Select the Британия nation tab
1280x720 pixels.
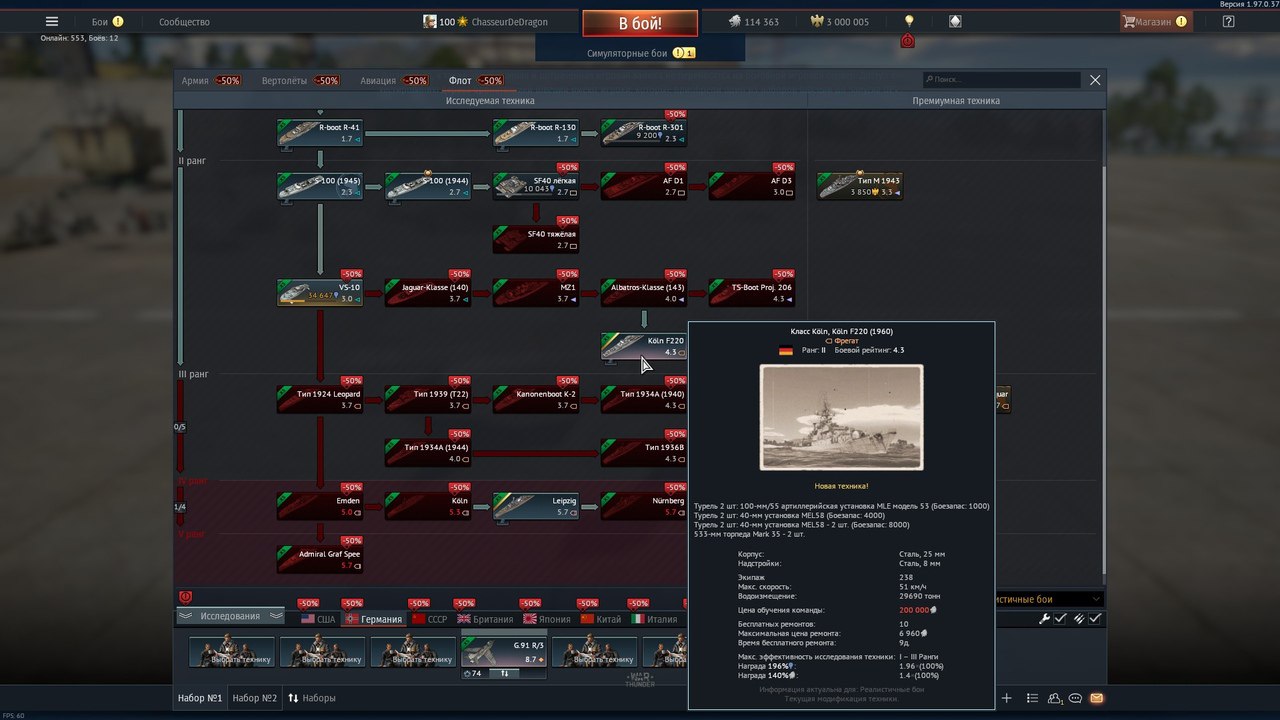[485, 619]
